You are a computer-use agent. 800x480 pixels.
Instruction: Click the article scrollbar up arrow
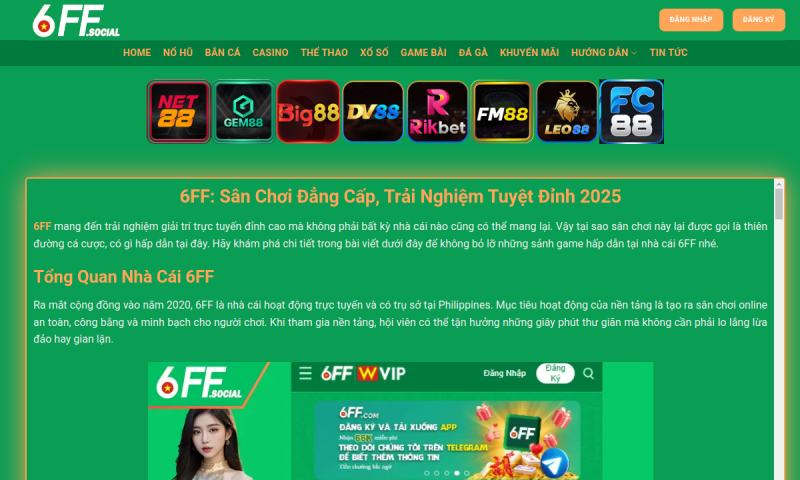click(x=779, y=184)
